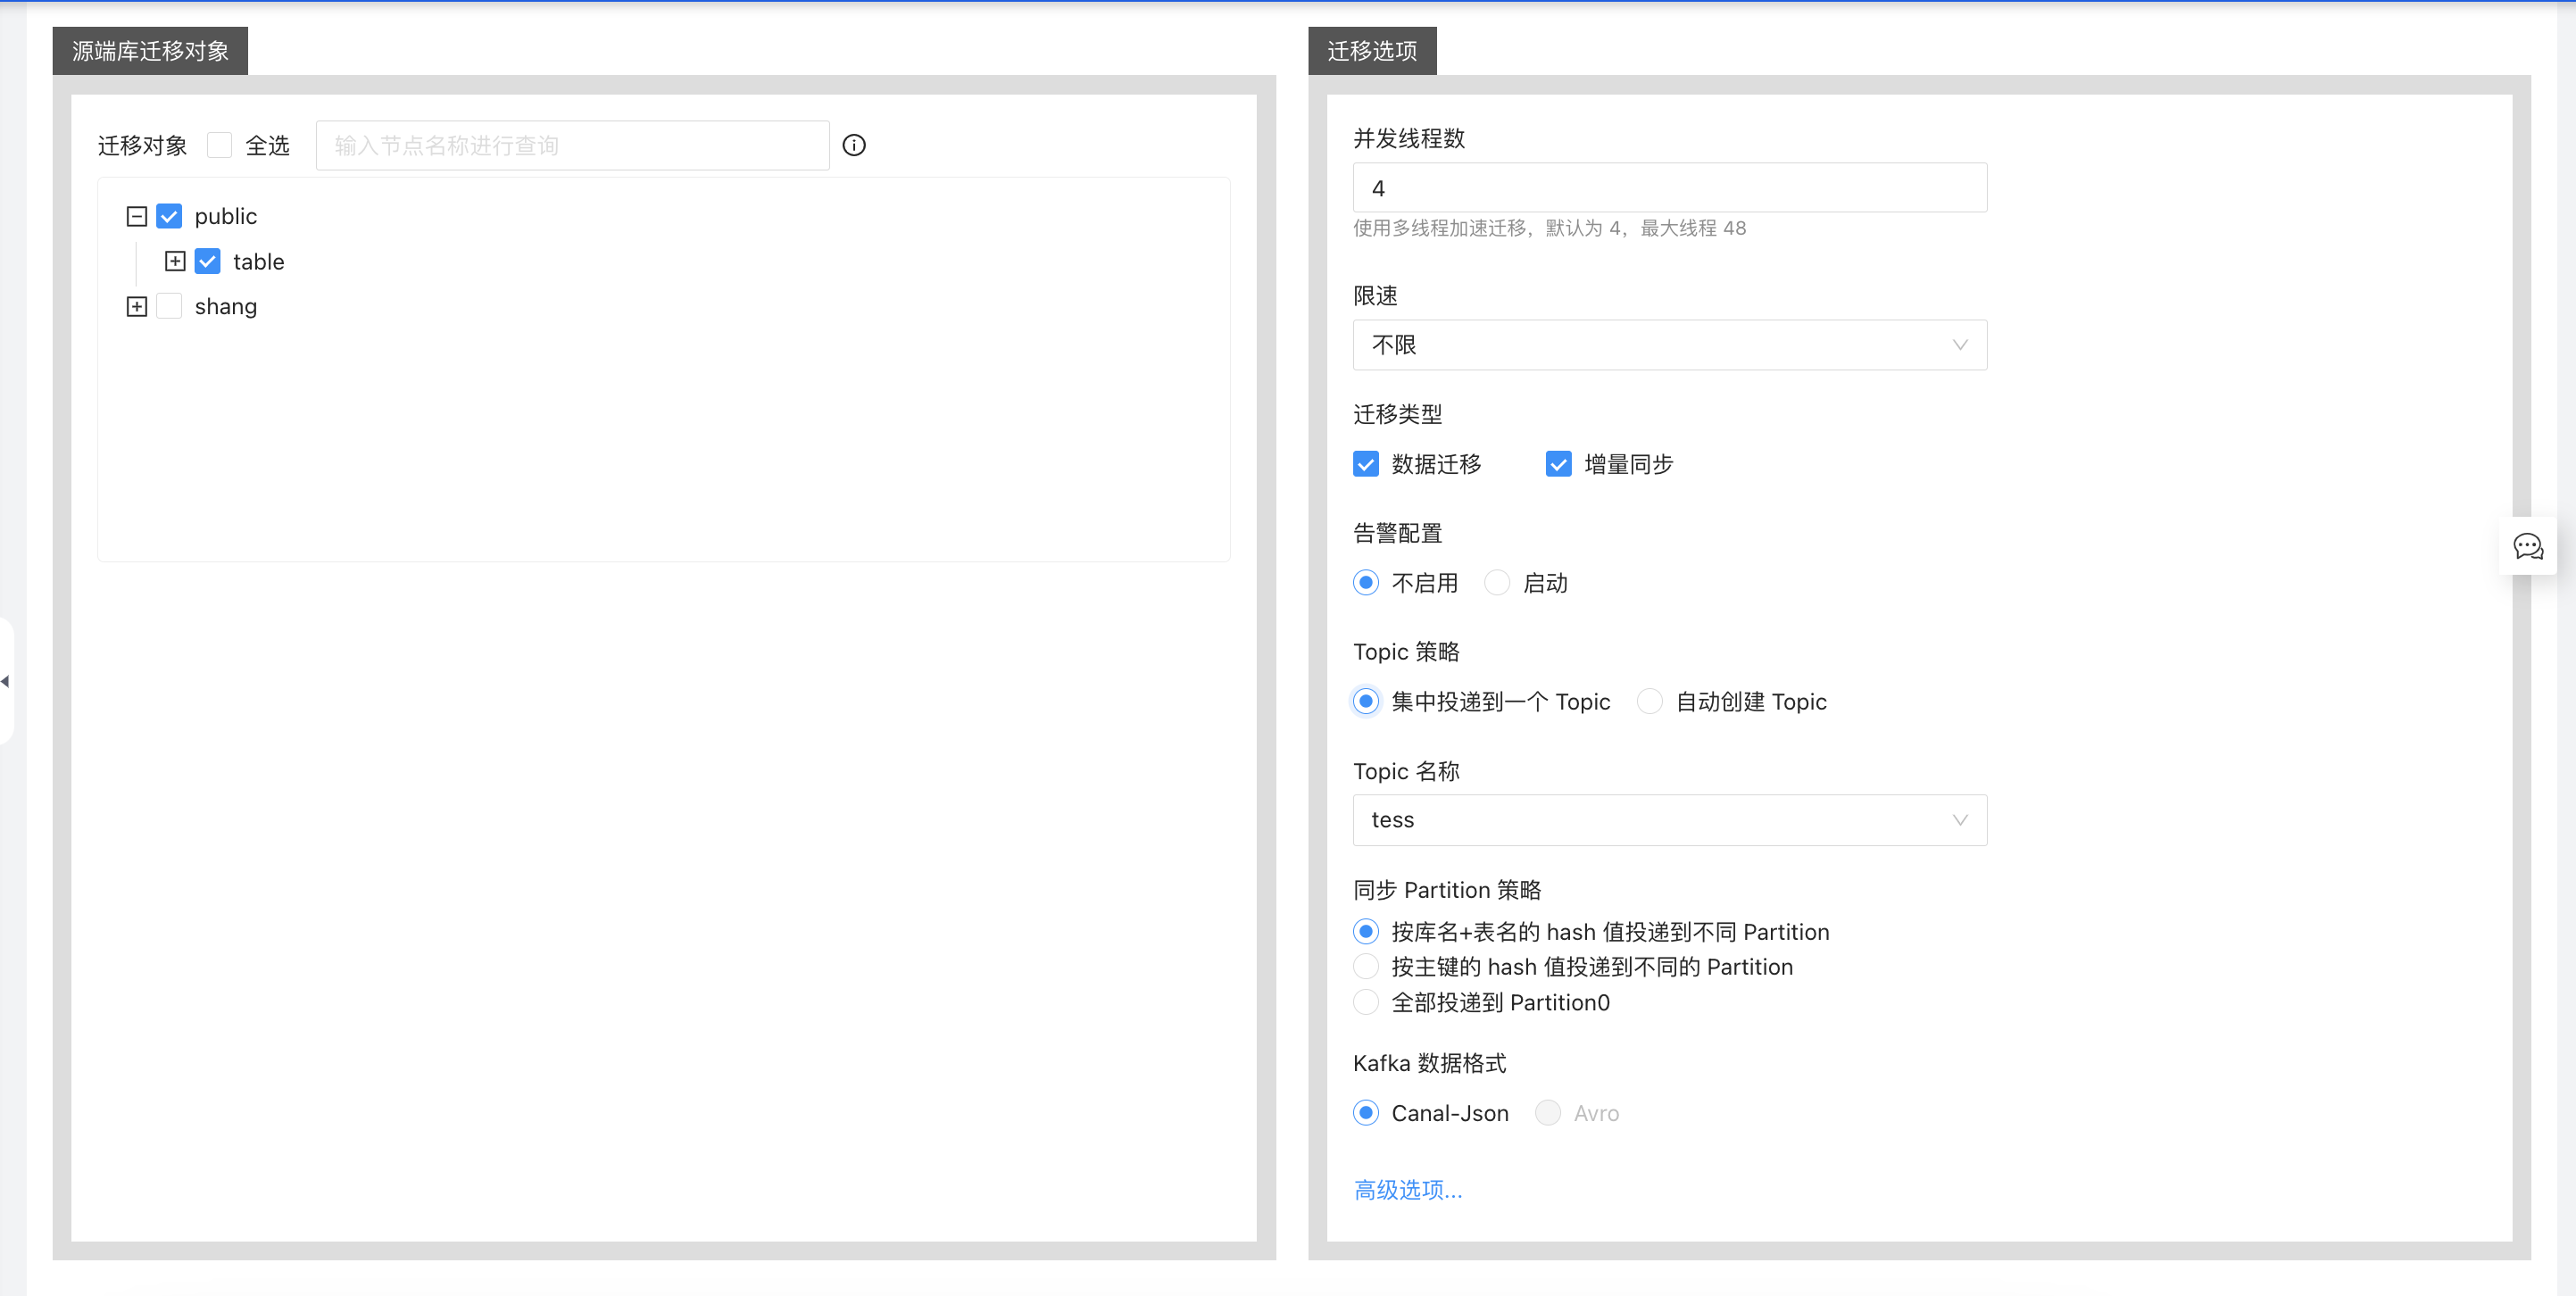Collapse the public schema node
This screenshot has width=2576, height=1296.
[137, 216]
